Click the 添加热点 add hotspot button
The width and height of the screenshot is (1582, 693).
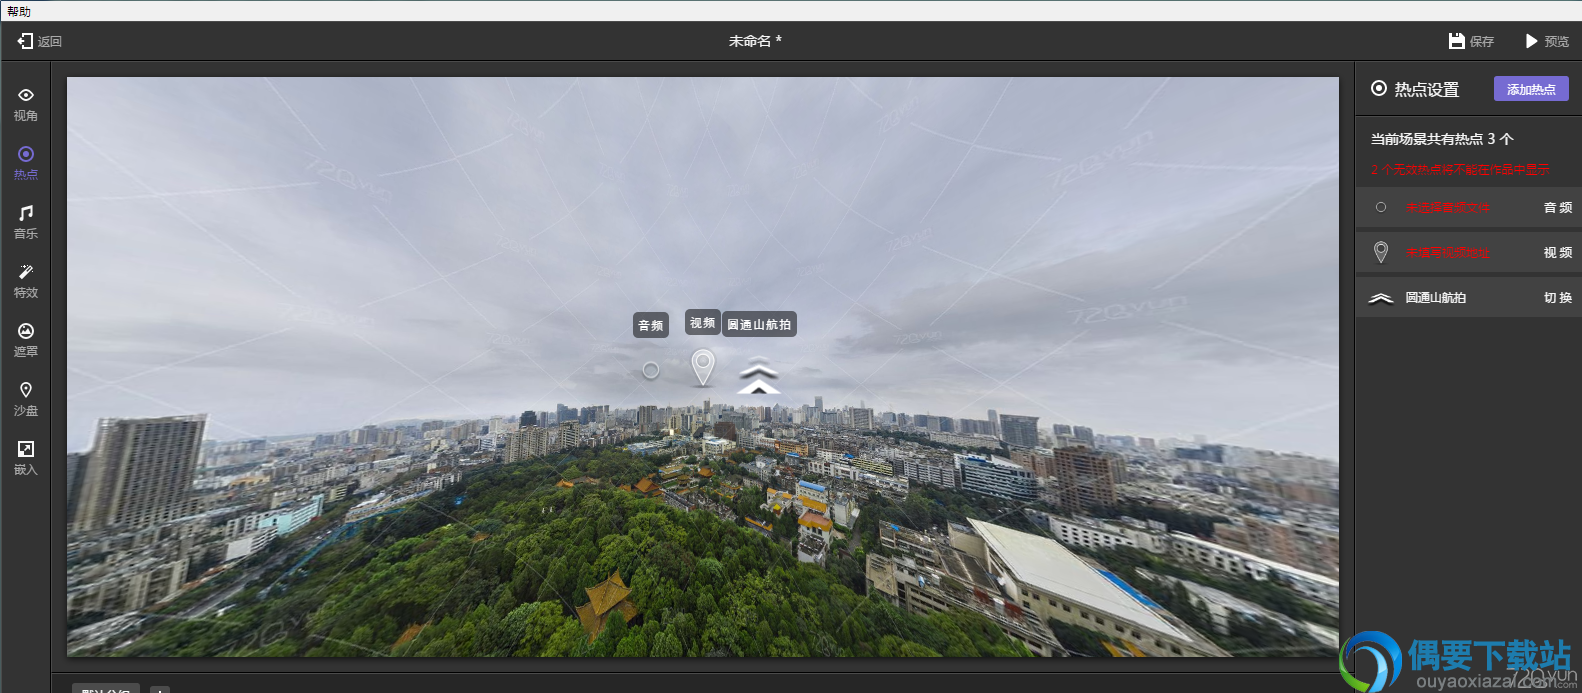click(x=1531, y=89)
